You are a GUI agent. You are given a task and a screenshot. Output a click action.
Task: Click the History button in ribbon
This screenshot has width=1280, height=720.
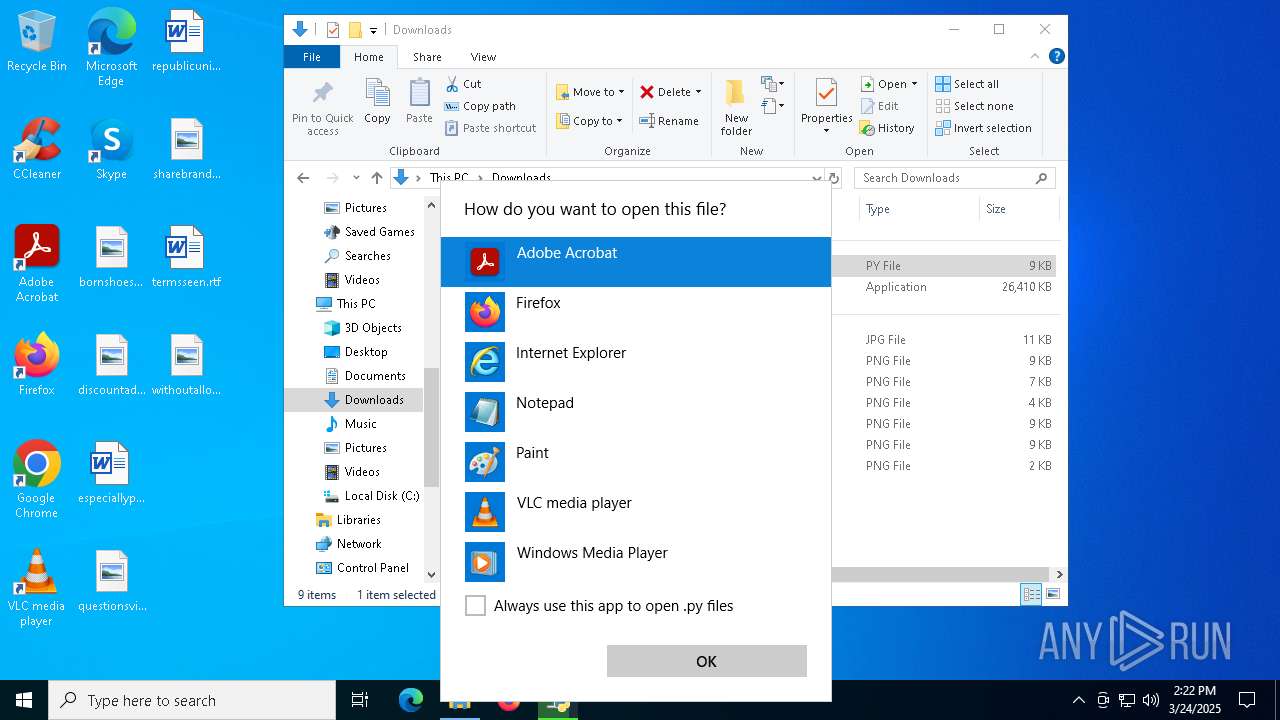[886, 128]
